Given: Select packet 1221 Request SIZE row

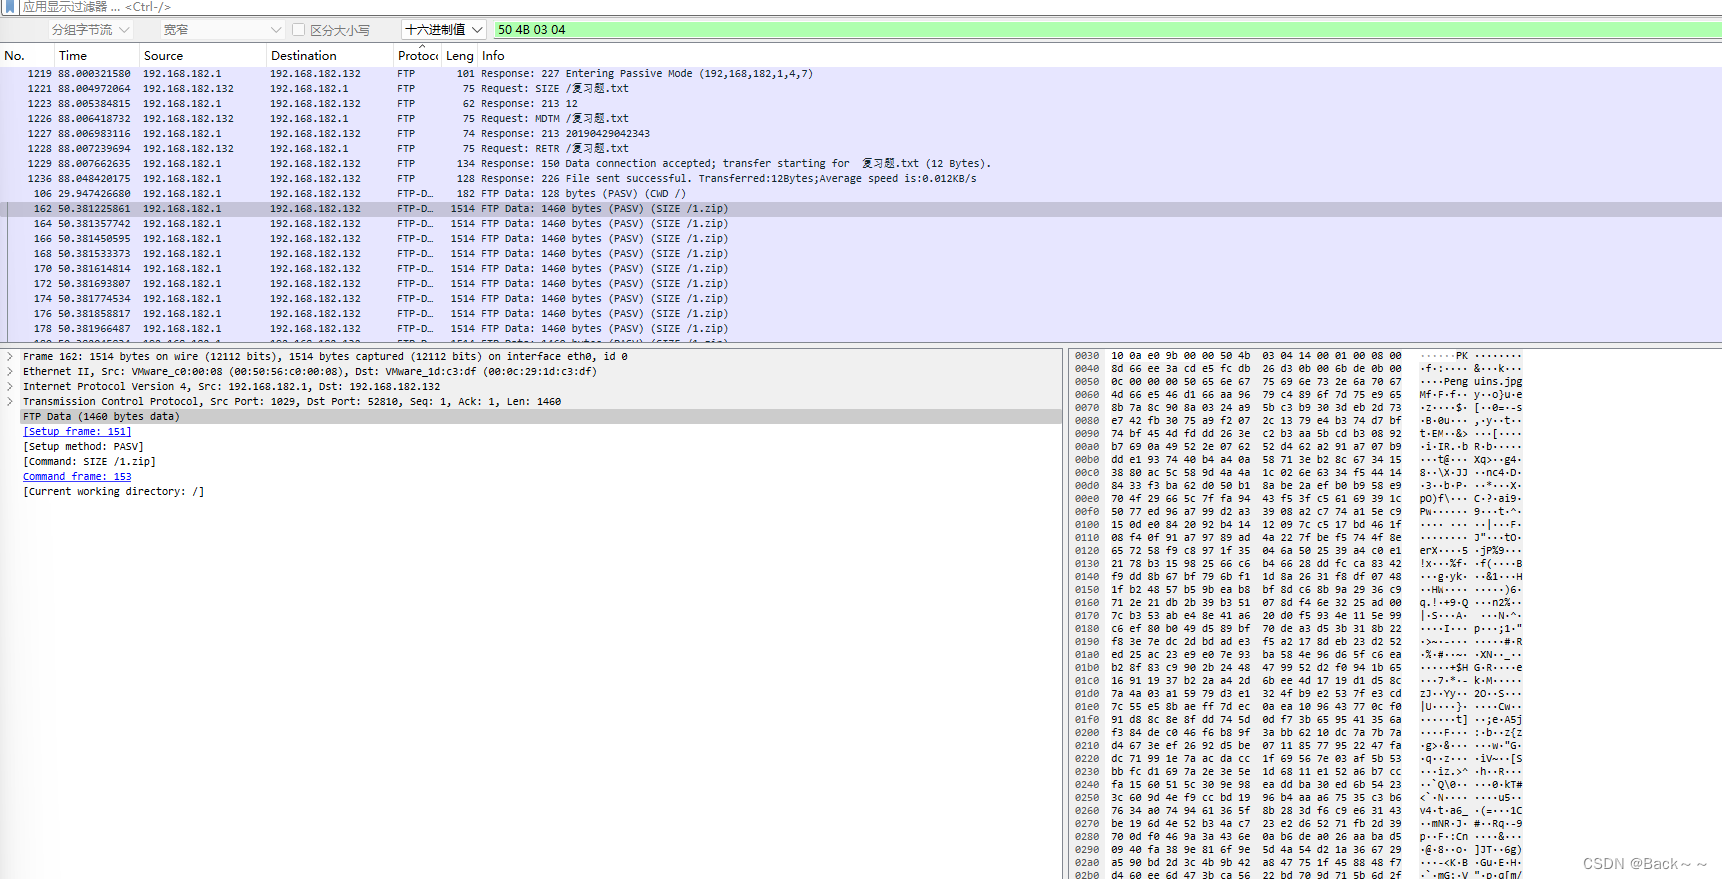Looking at the screenshot, I should 861,88.
